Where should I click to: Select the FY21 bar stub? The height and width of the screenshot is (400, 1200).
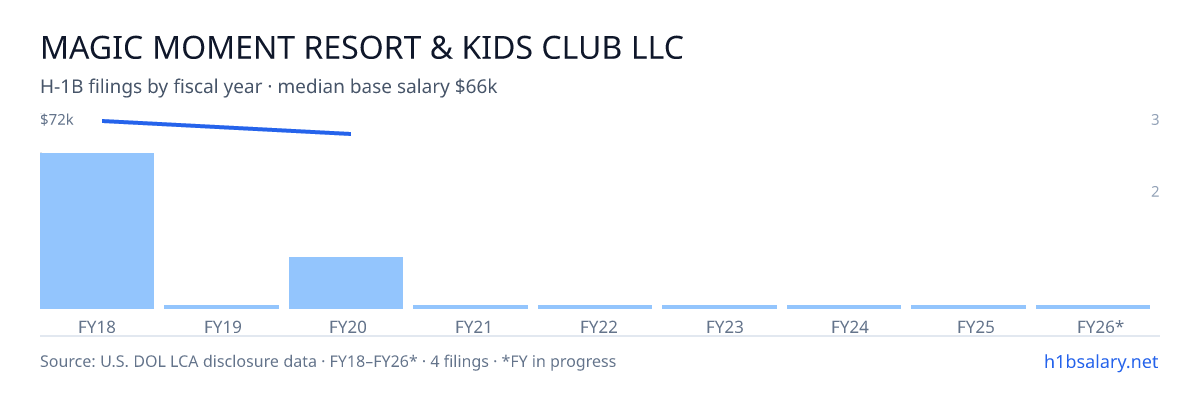tap(470, 307)
